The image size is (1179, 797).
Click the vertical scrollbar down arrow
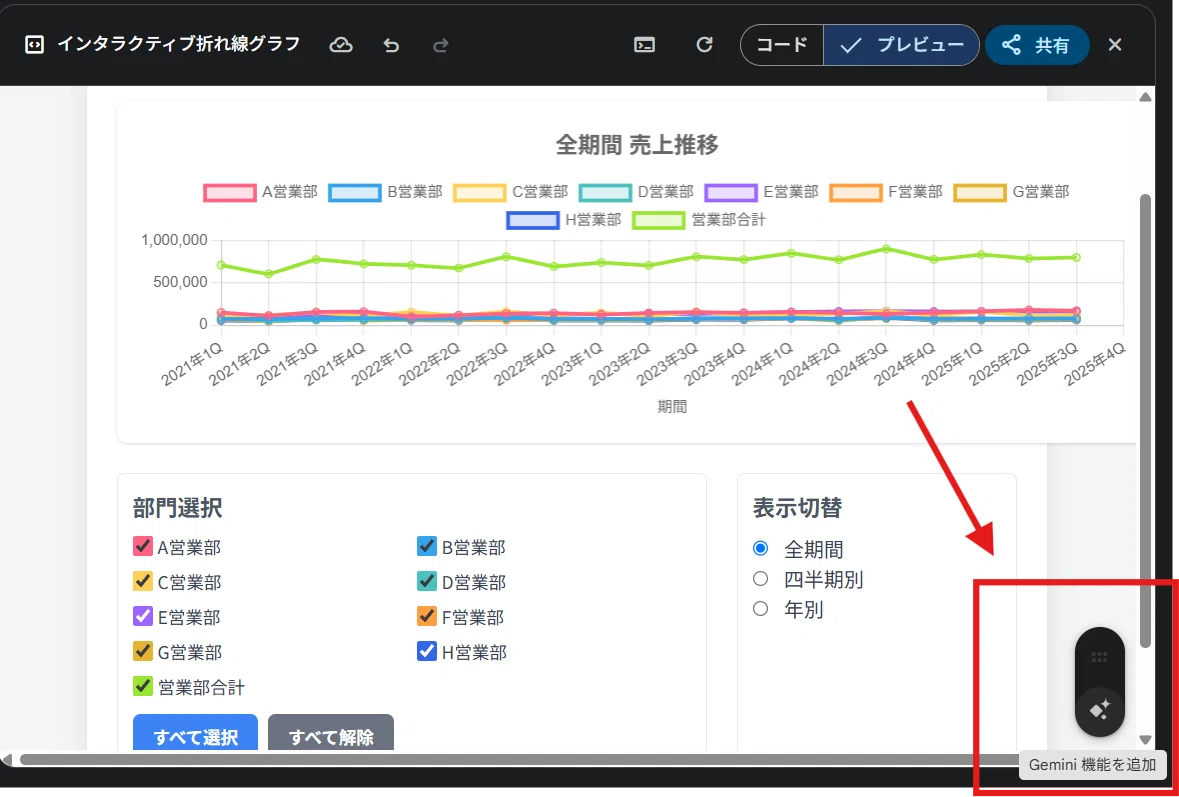point(1145,740)
